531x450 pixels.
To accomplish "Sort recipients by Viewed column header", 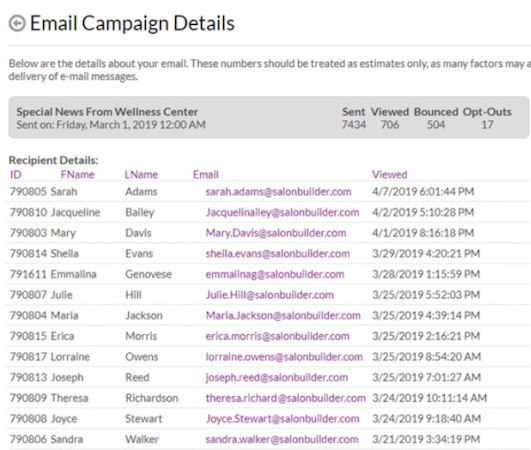I will (390, 175).
